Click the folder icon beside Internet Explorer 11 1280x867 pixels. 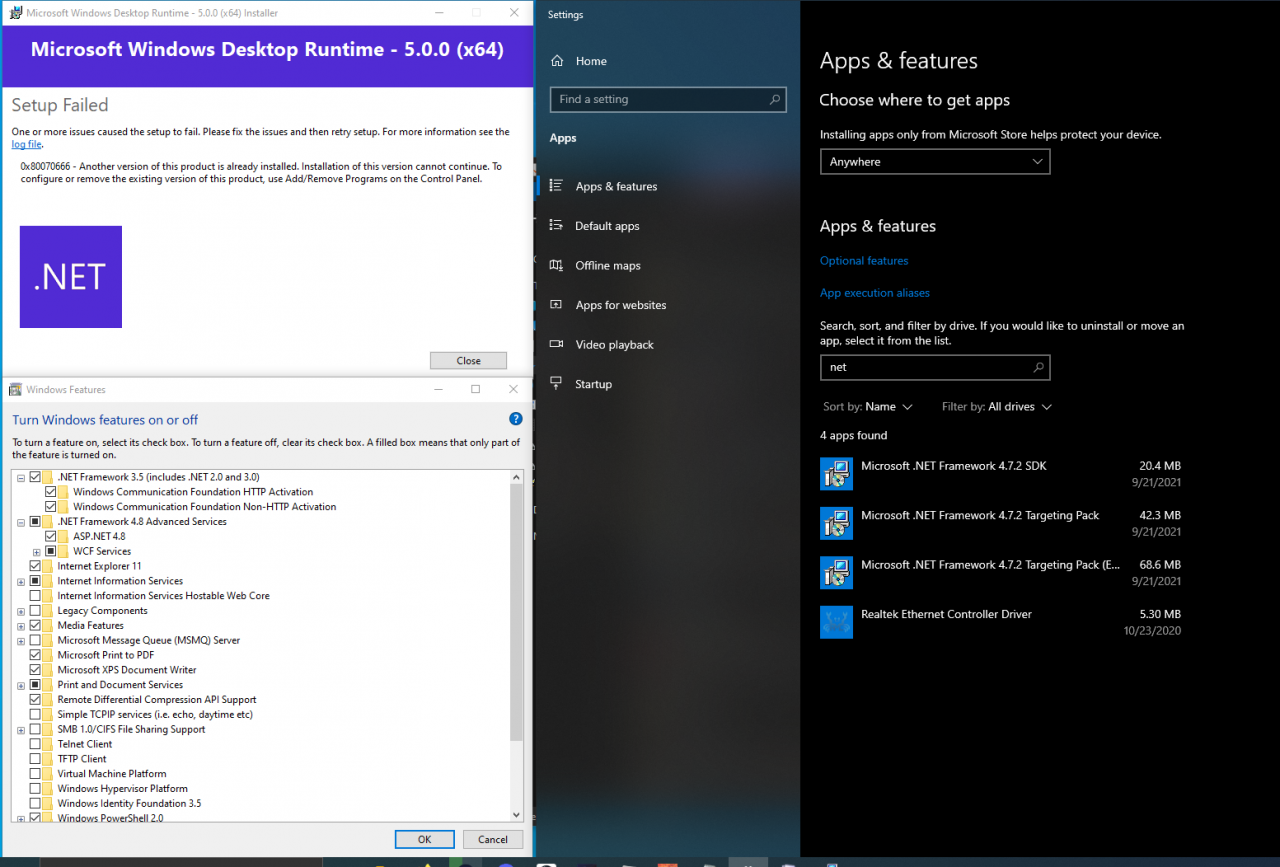49,566
